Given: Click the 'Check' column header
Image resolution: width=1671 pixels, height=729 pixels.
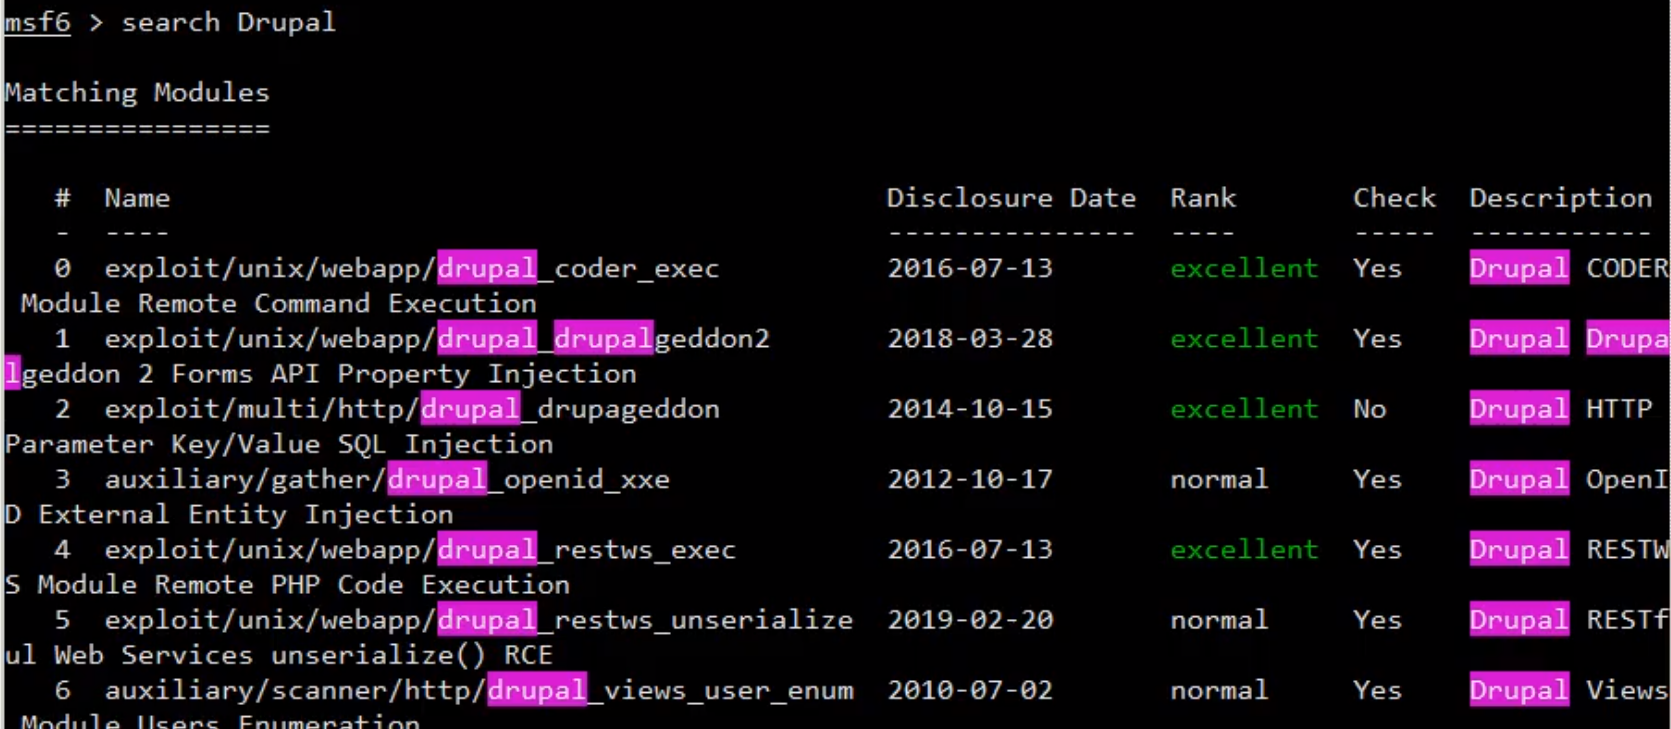Looking at the screenshot, I should [1394, 198].
